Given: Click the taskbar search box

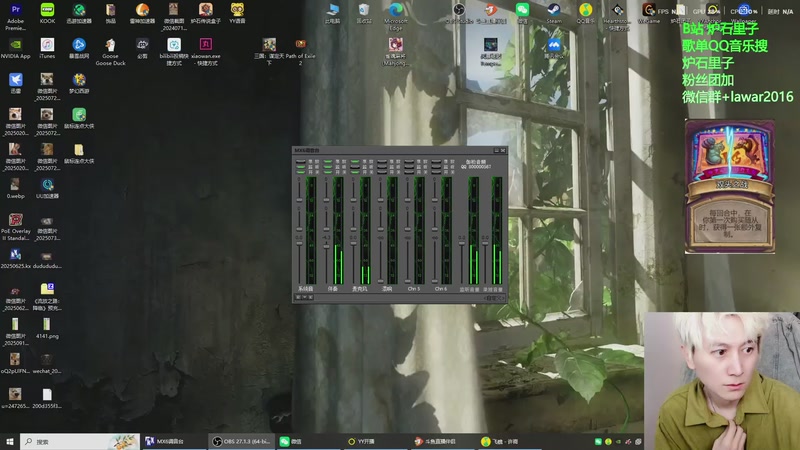Looking at the screenshot, I should [80, 441].
